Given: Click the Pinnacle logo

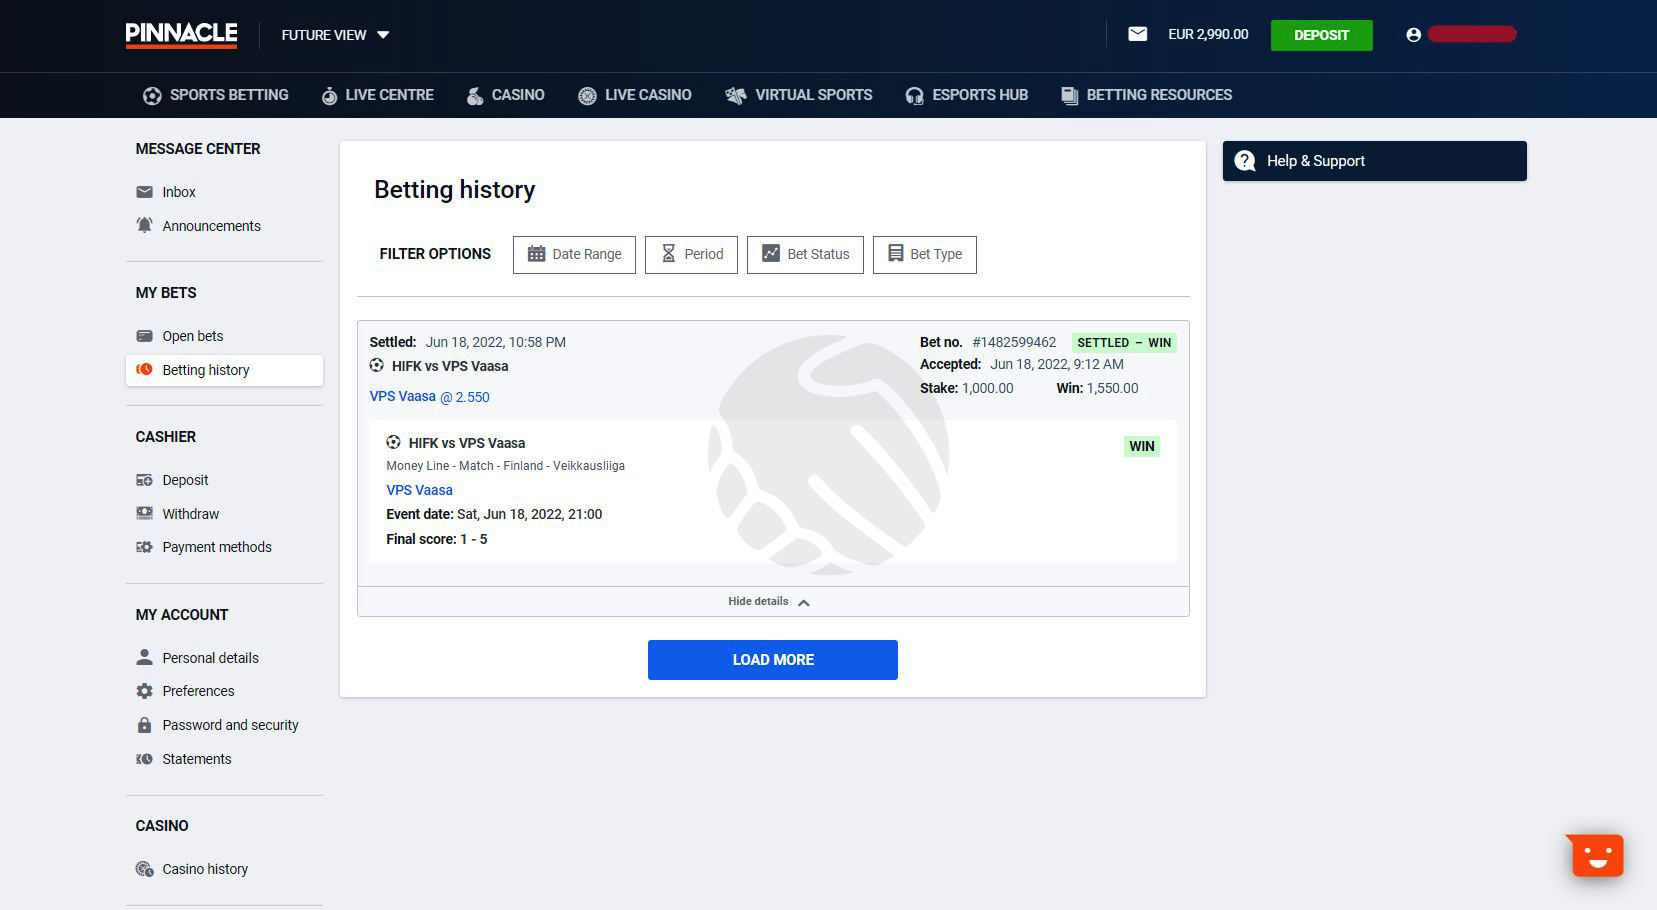Looking at the screenshot, I should [x=181, y=35].
